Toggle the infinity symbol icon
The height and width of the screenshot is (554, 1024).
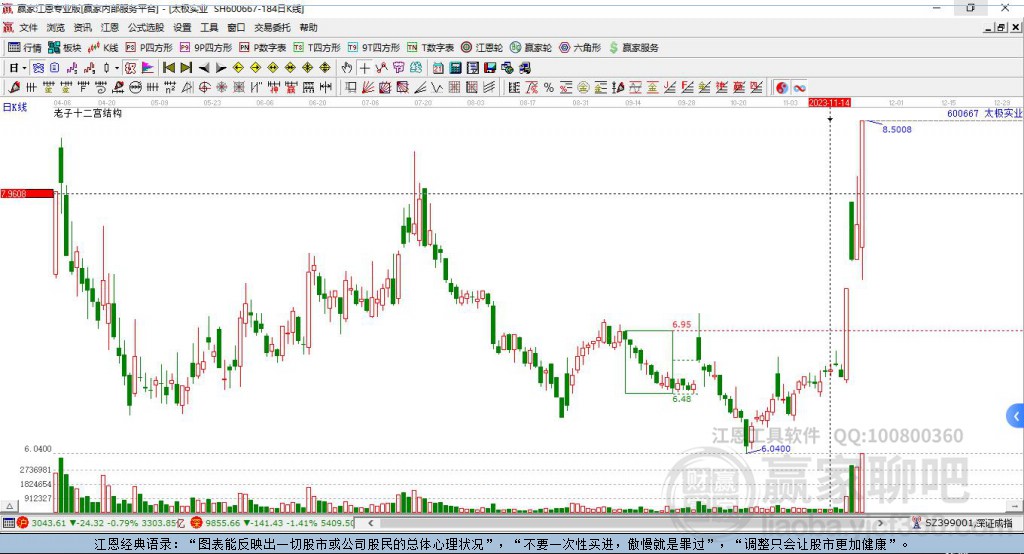pyautogui.click(x=799, y=88)
